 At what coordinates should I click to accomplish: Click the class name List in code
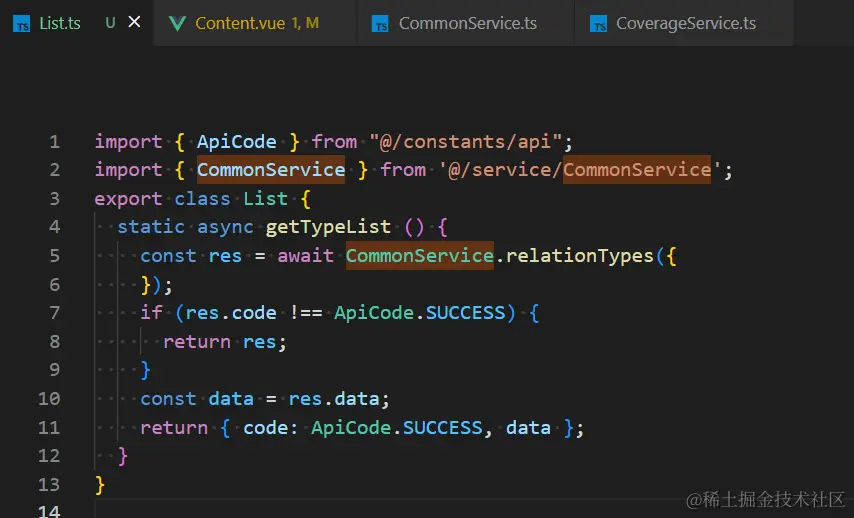tap(265, 199)
